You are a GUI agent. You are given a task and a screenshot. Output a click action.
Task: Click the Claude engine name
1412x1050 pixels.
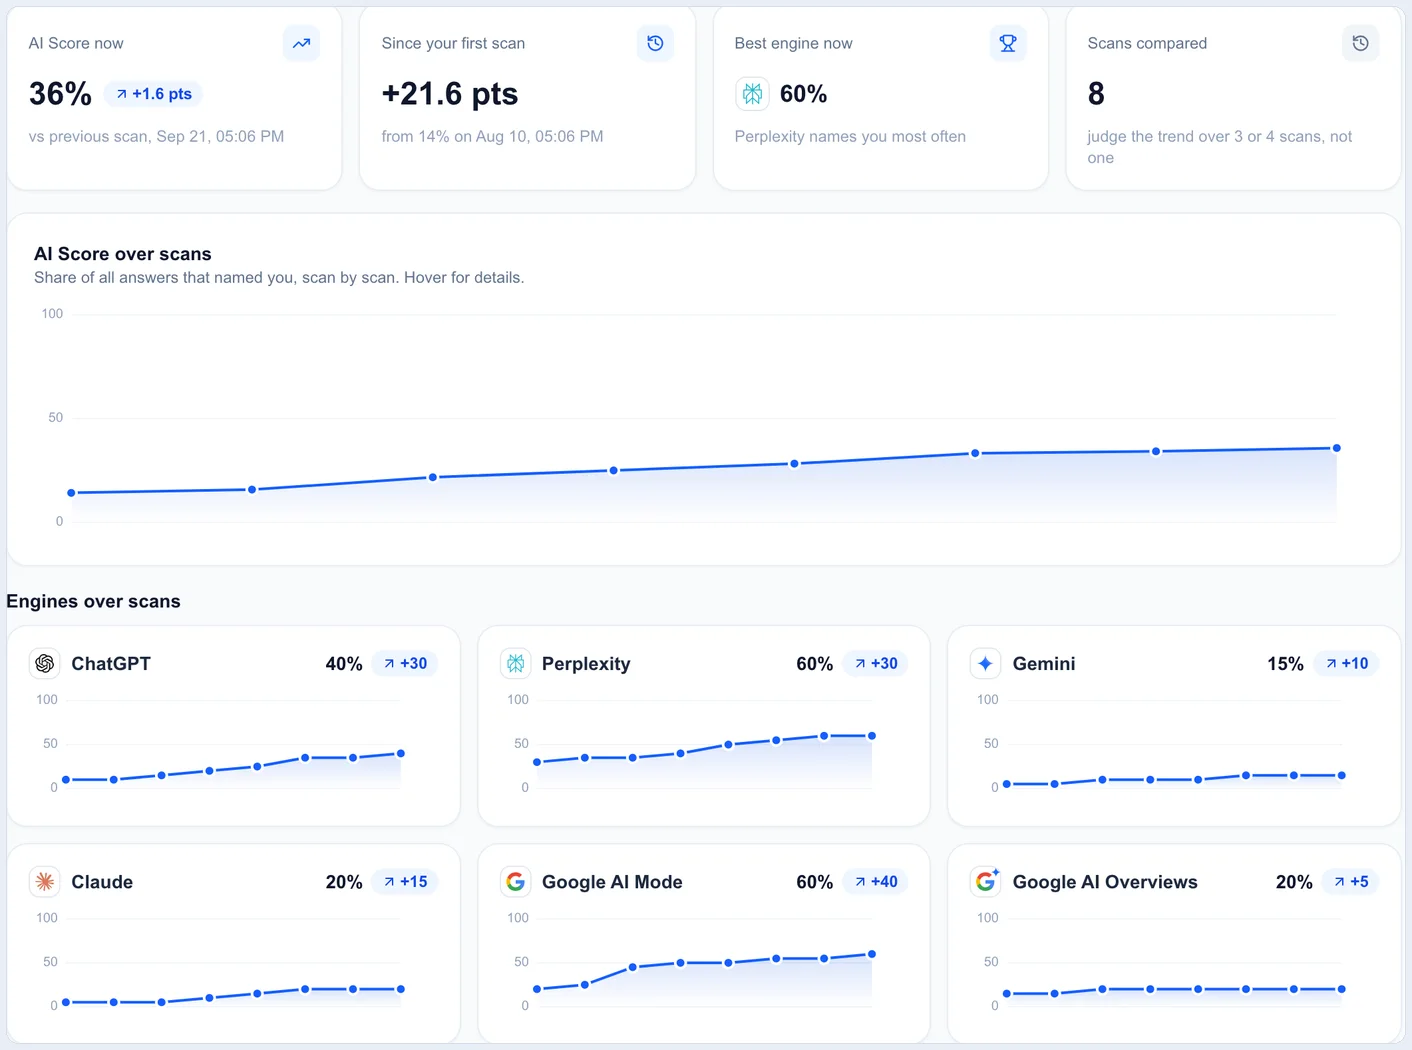[x=102, y=881]
